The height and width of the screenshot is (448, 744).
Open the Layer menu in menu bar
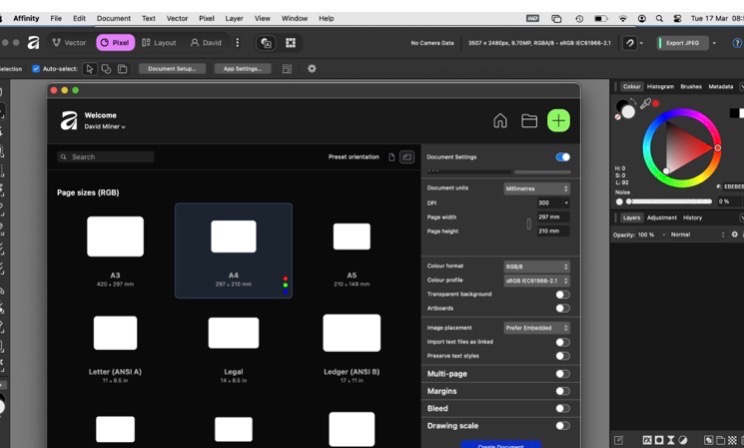click(x=234, y=18)
